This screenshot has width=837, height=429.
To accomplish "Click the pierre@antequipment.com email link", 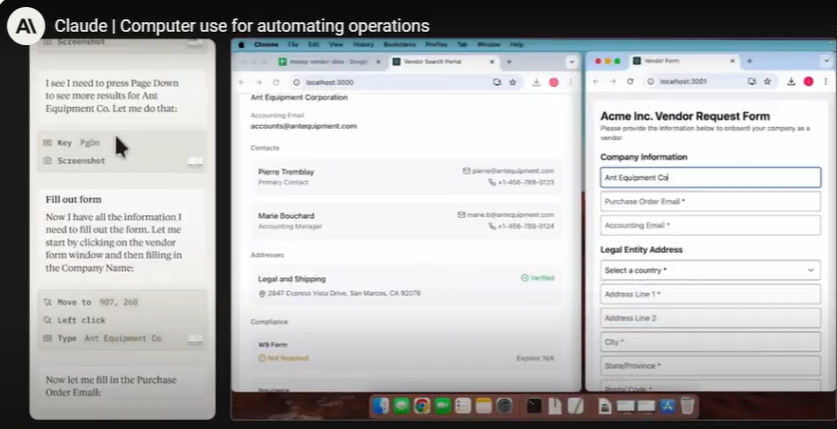I will tap(513, 171).
